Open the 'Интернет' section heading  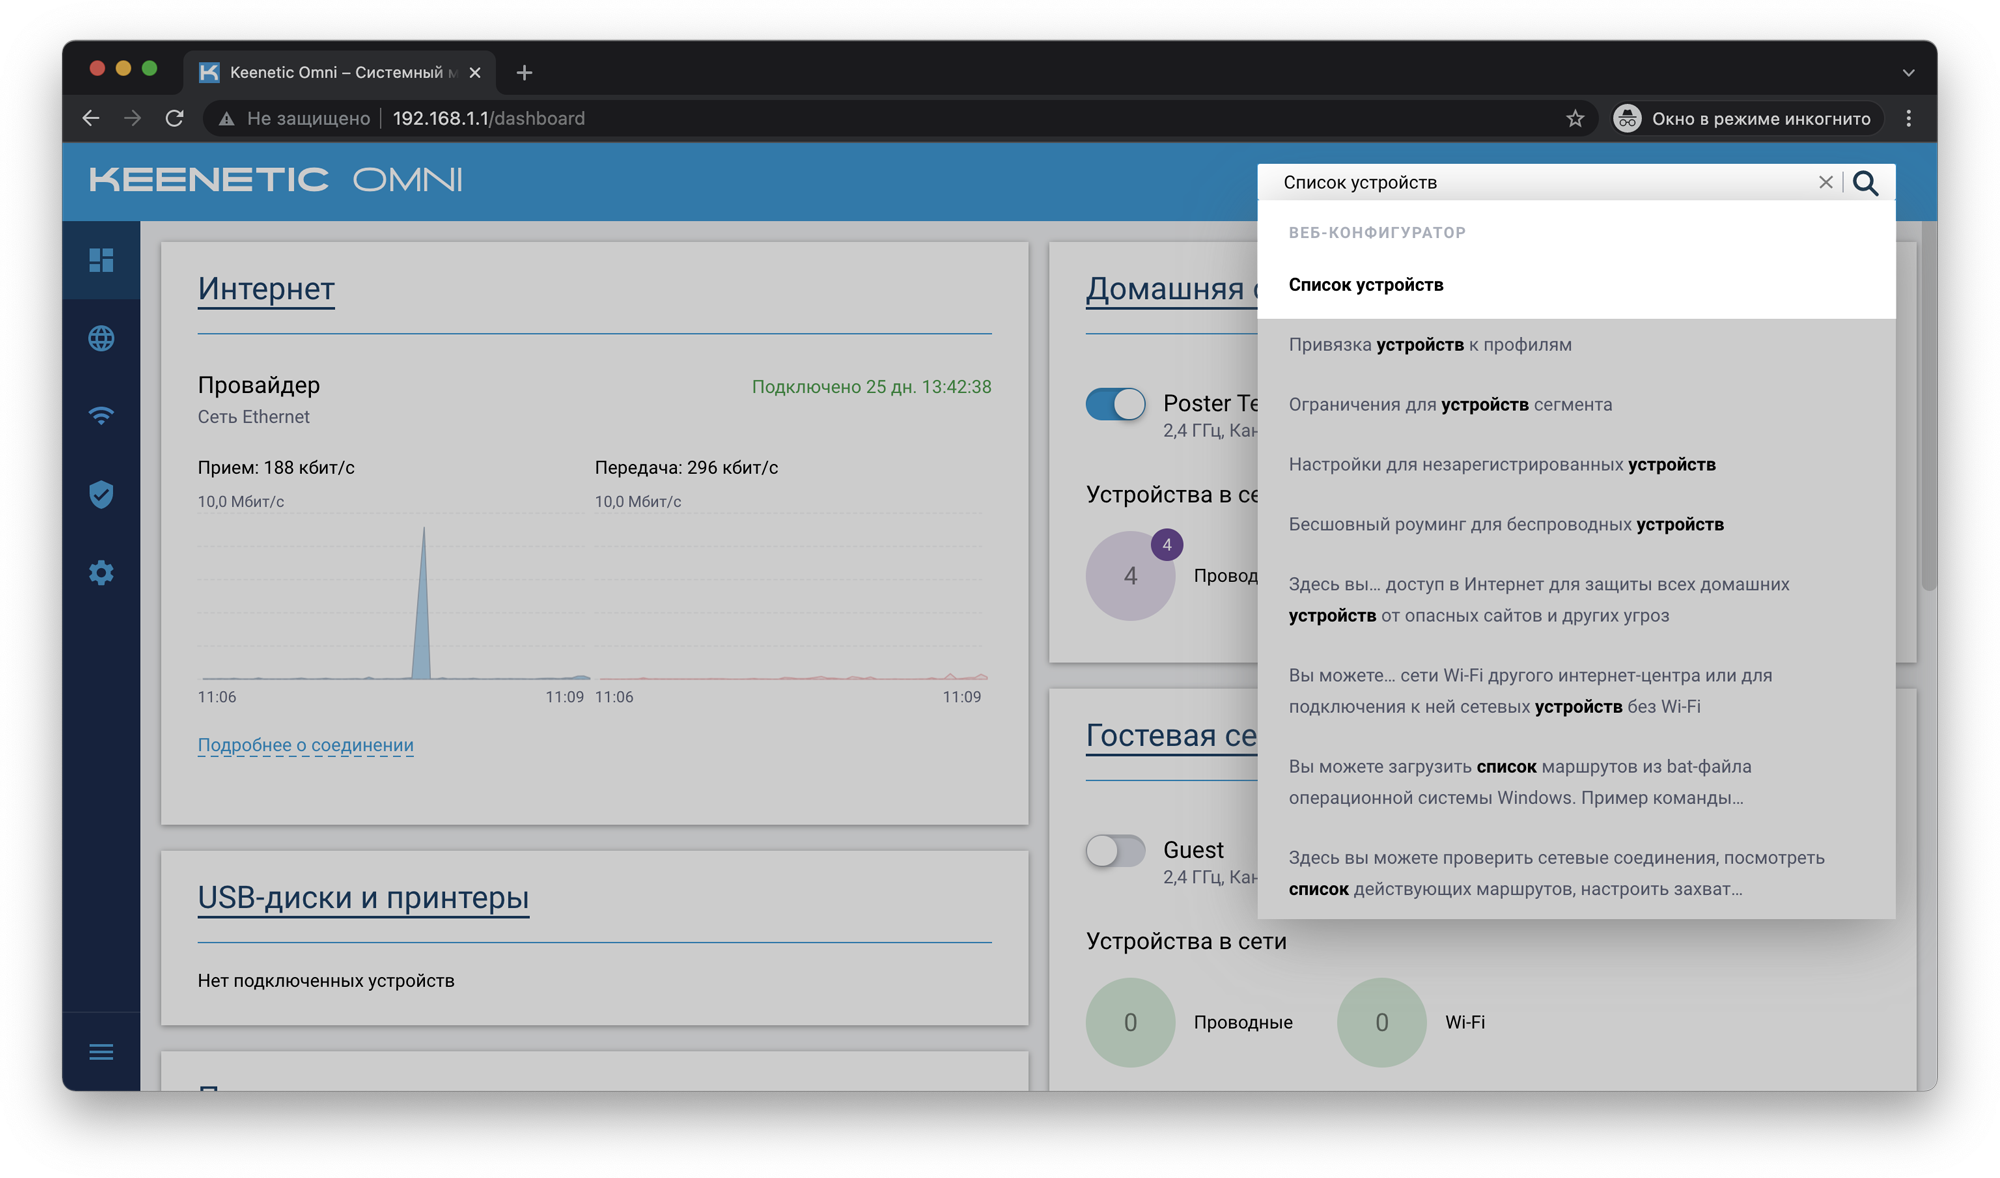(x=266, y=288)
